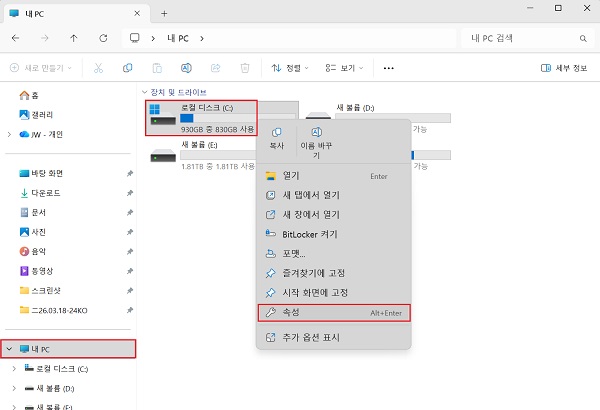Open 새로 만들기 dropdown

click(41, 68)
